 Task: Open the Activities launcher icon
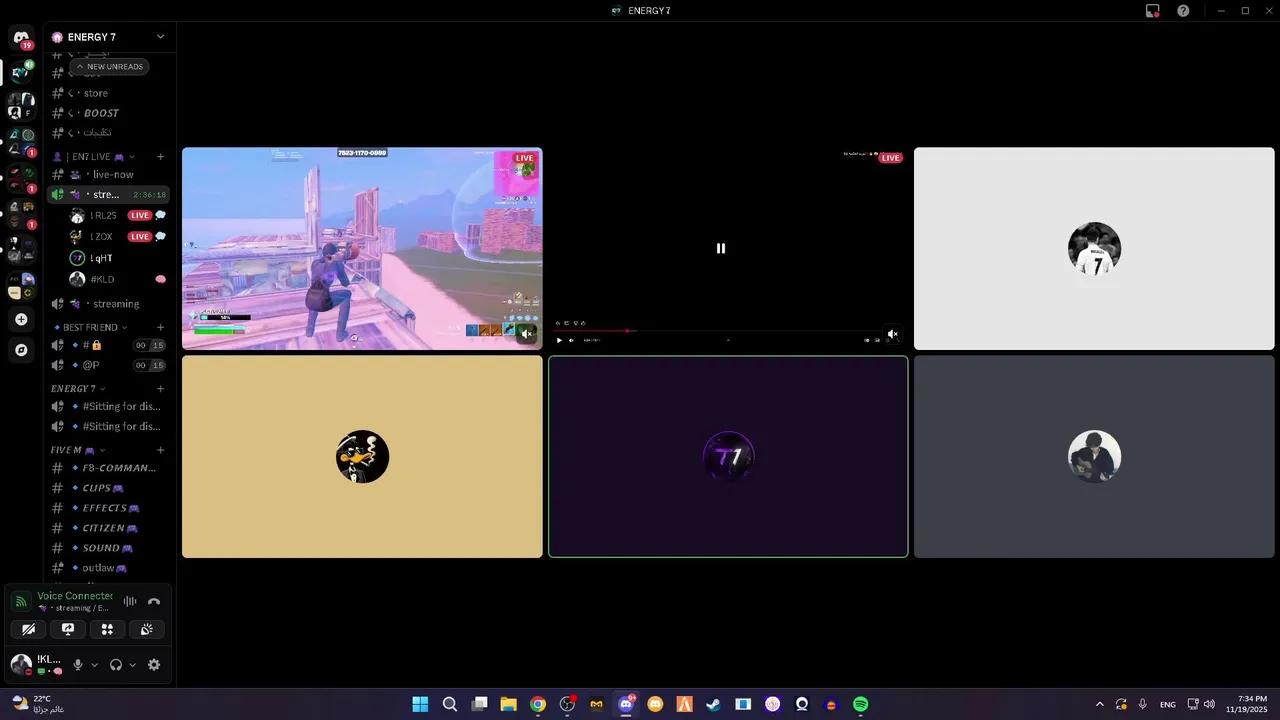107,629
